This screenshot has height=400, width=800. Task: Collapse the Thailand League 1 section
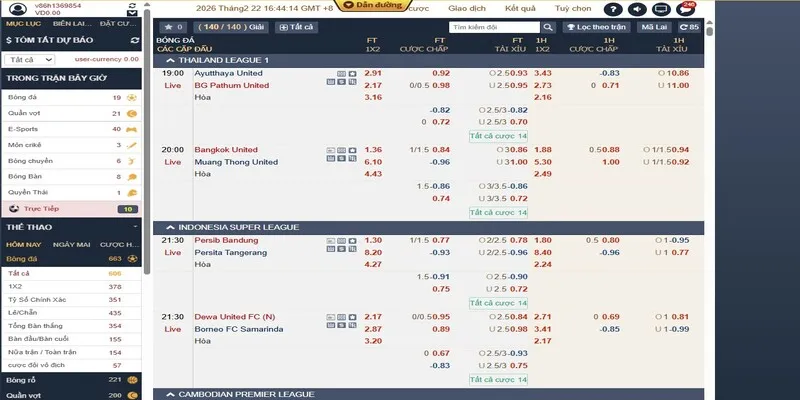point(170,60)
